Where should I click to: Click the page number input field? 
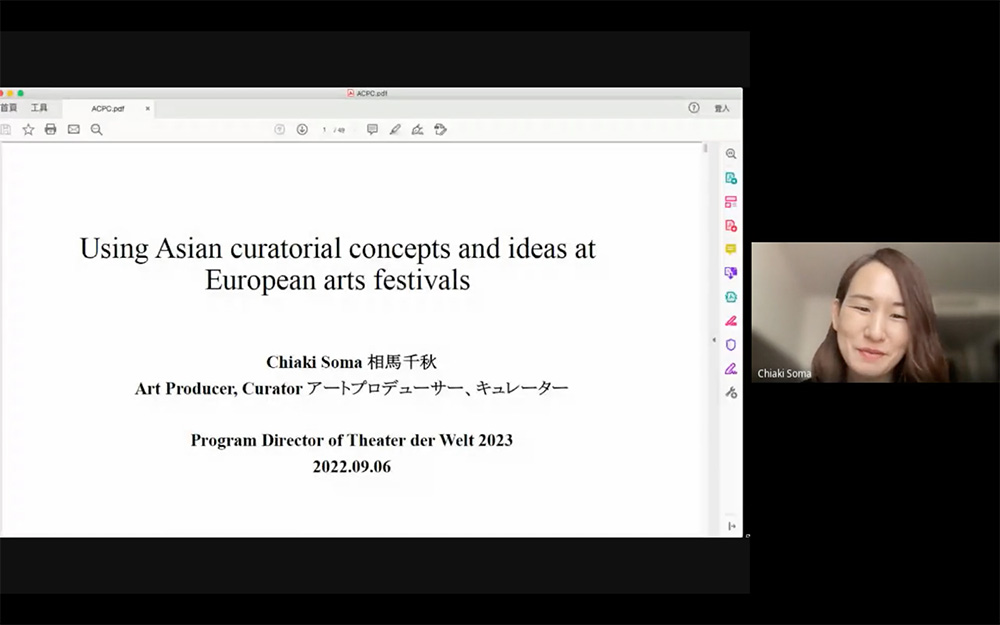324,129
